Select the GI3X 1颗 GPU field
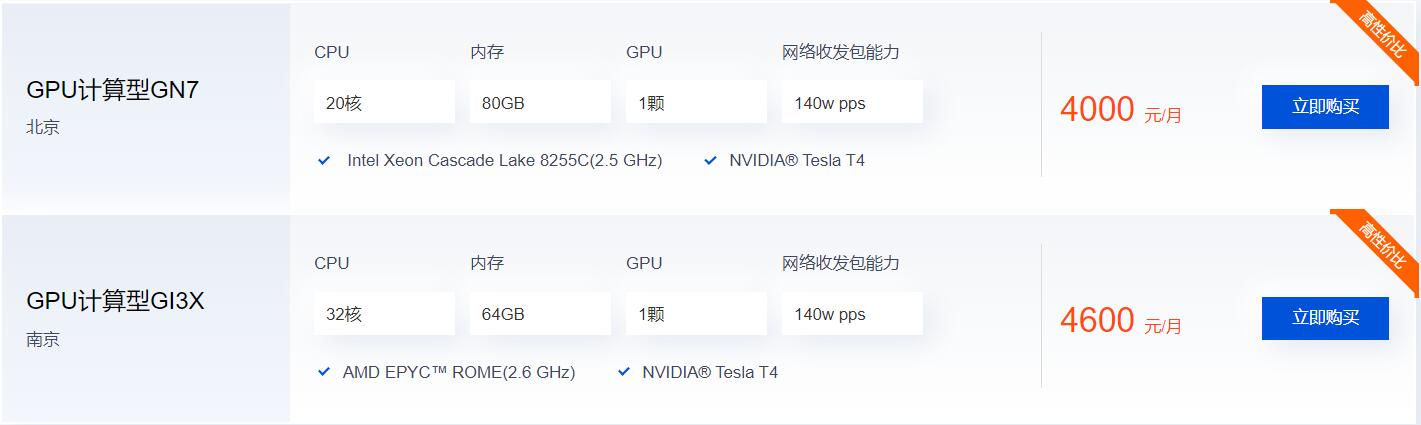Image resolution: width=1421 pixels, height=425 pixels. pyautogui.click(x=696, y=314)
